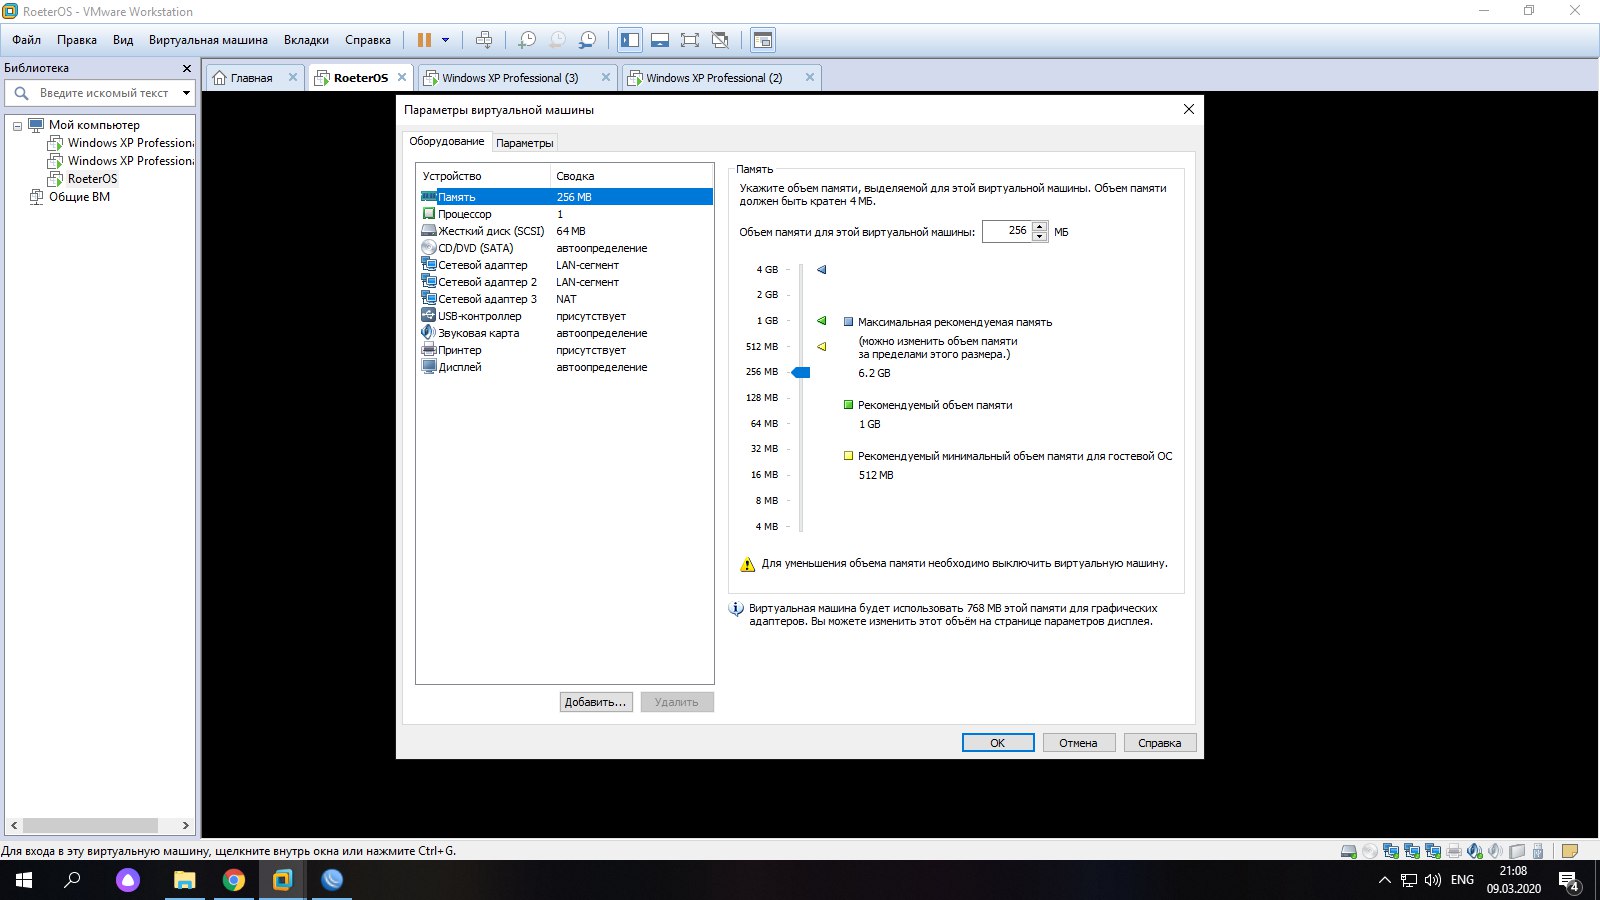Image resolution: width=1600 pixels, height=900 pixels.
Task: Open the Виртуальная машина menu
Action: (208, 40)
